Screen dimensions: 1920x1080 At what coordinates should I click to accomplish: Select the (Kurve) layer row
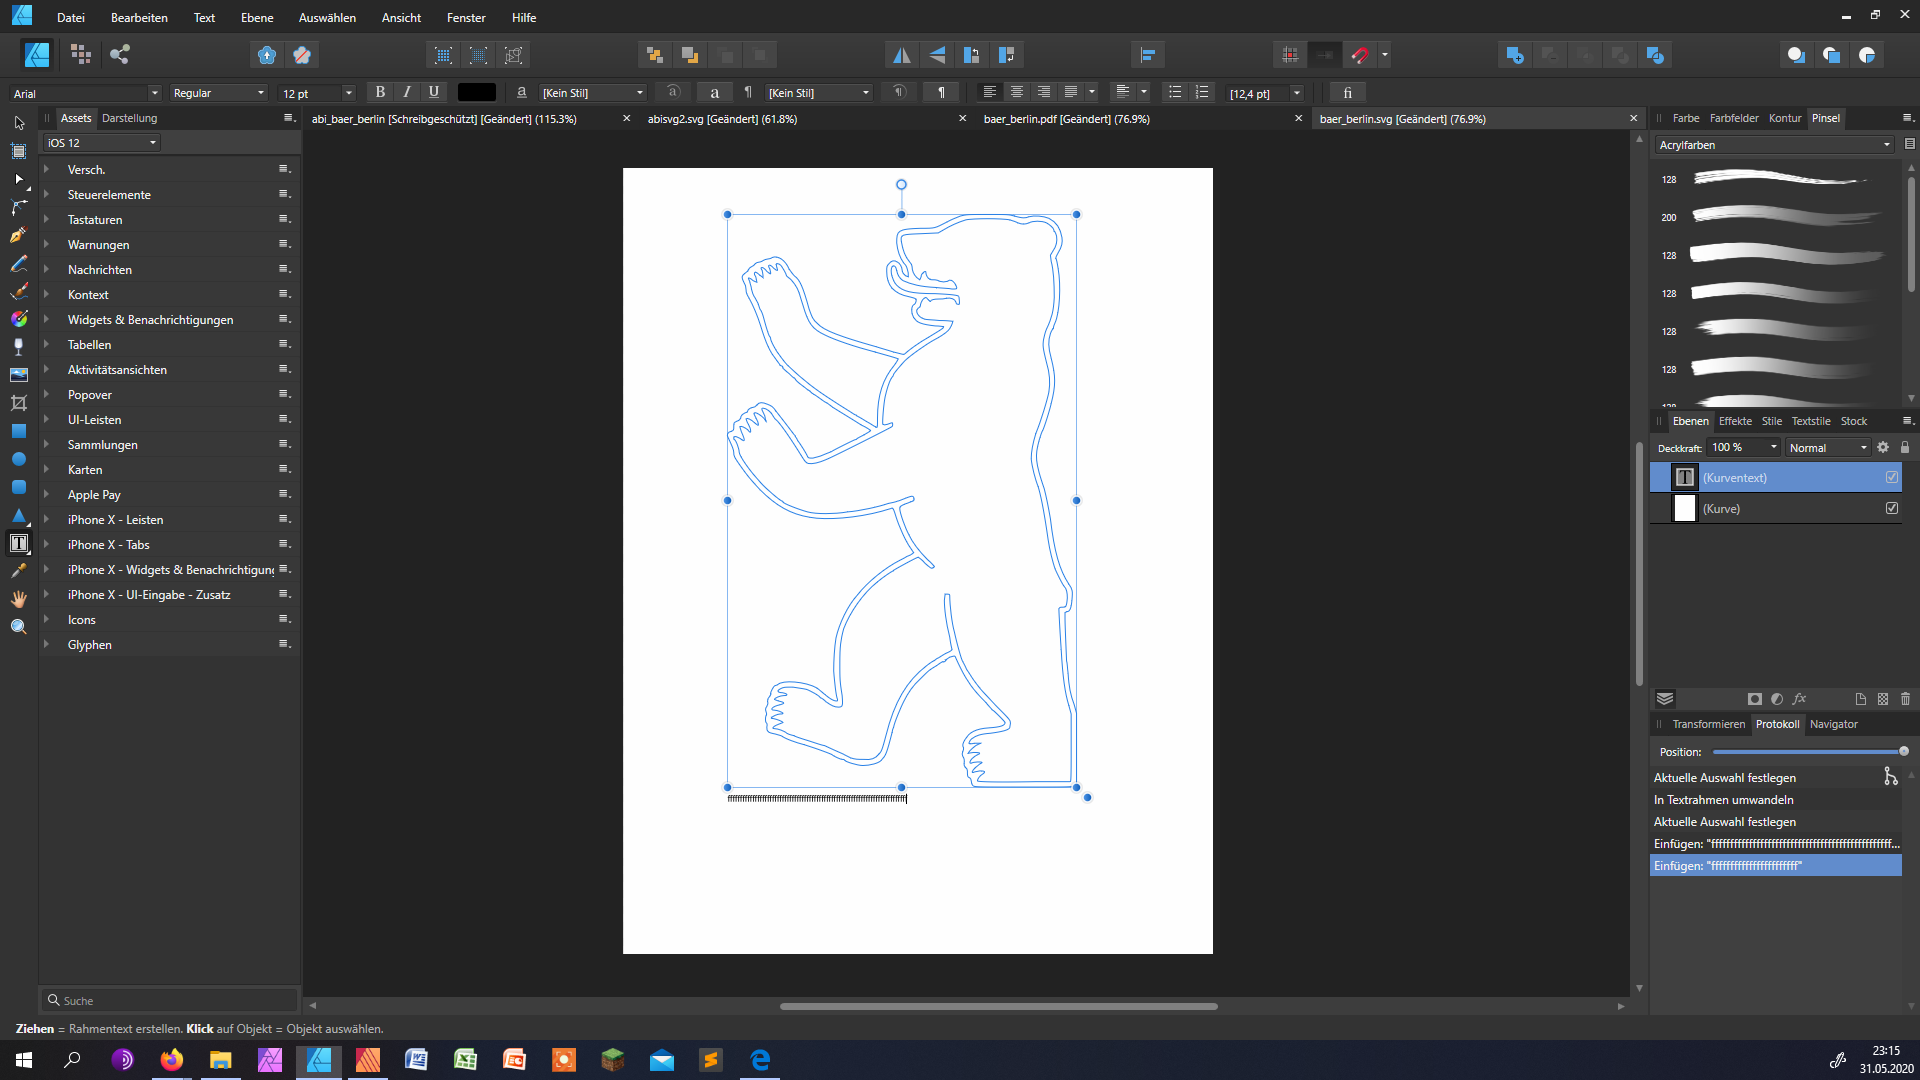pos(1776,508)
